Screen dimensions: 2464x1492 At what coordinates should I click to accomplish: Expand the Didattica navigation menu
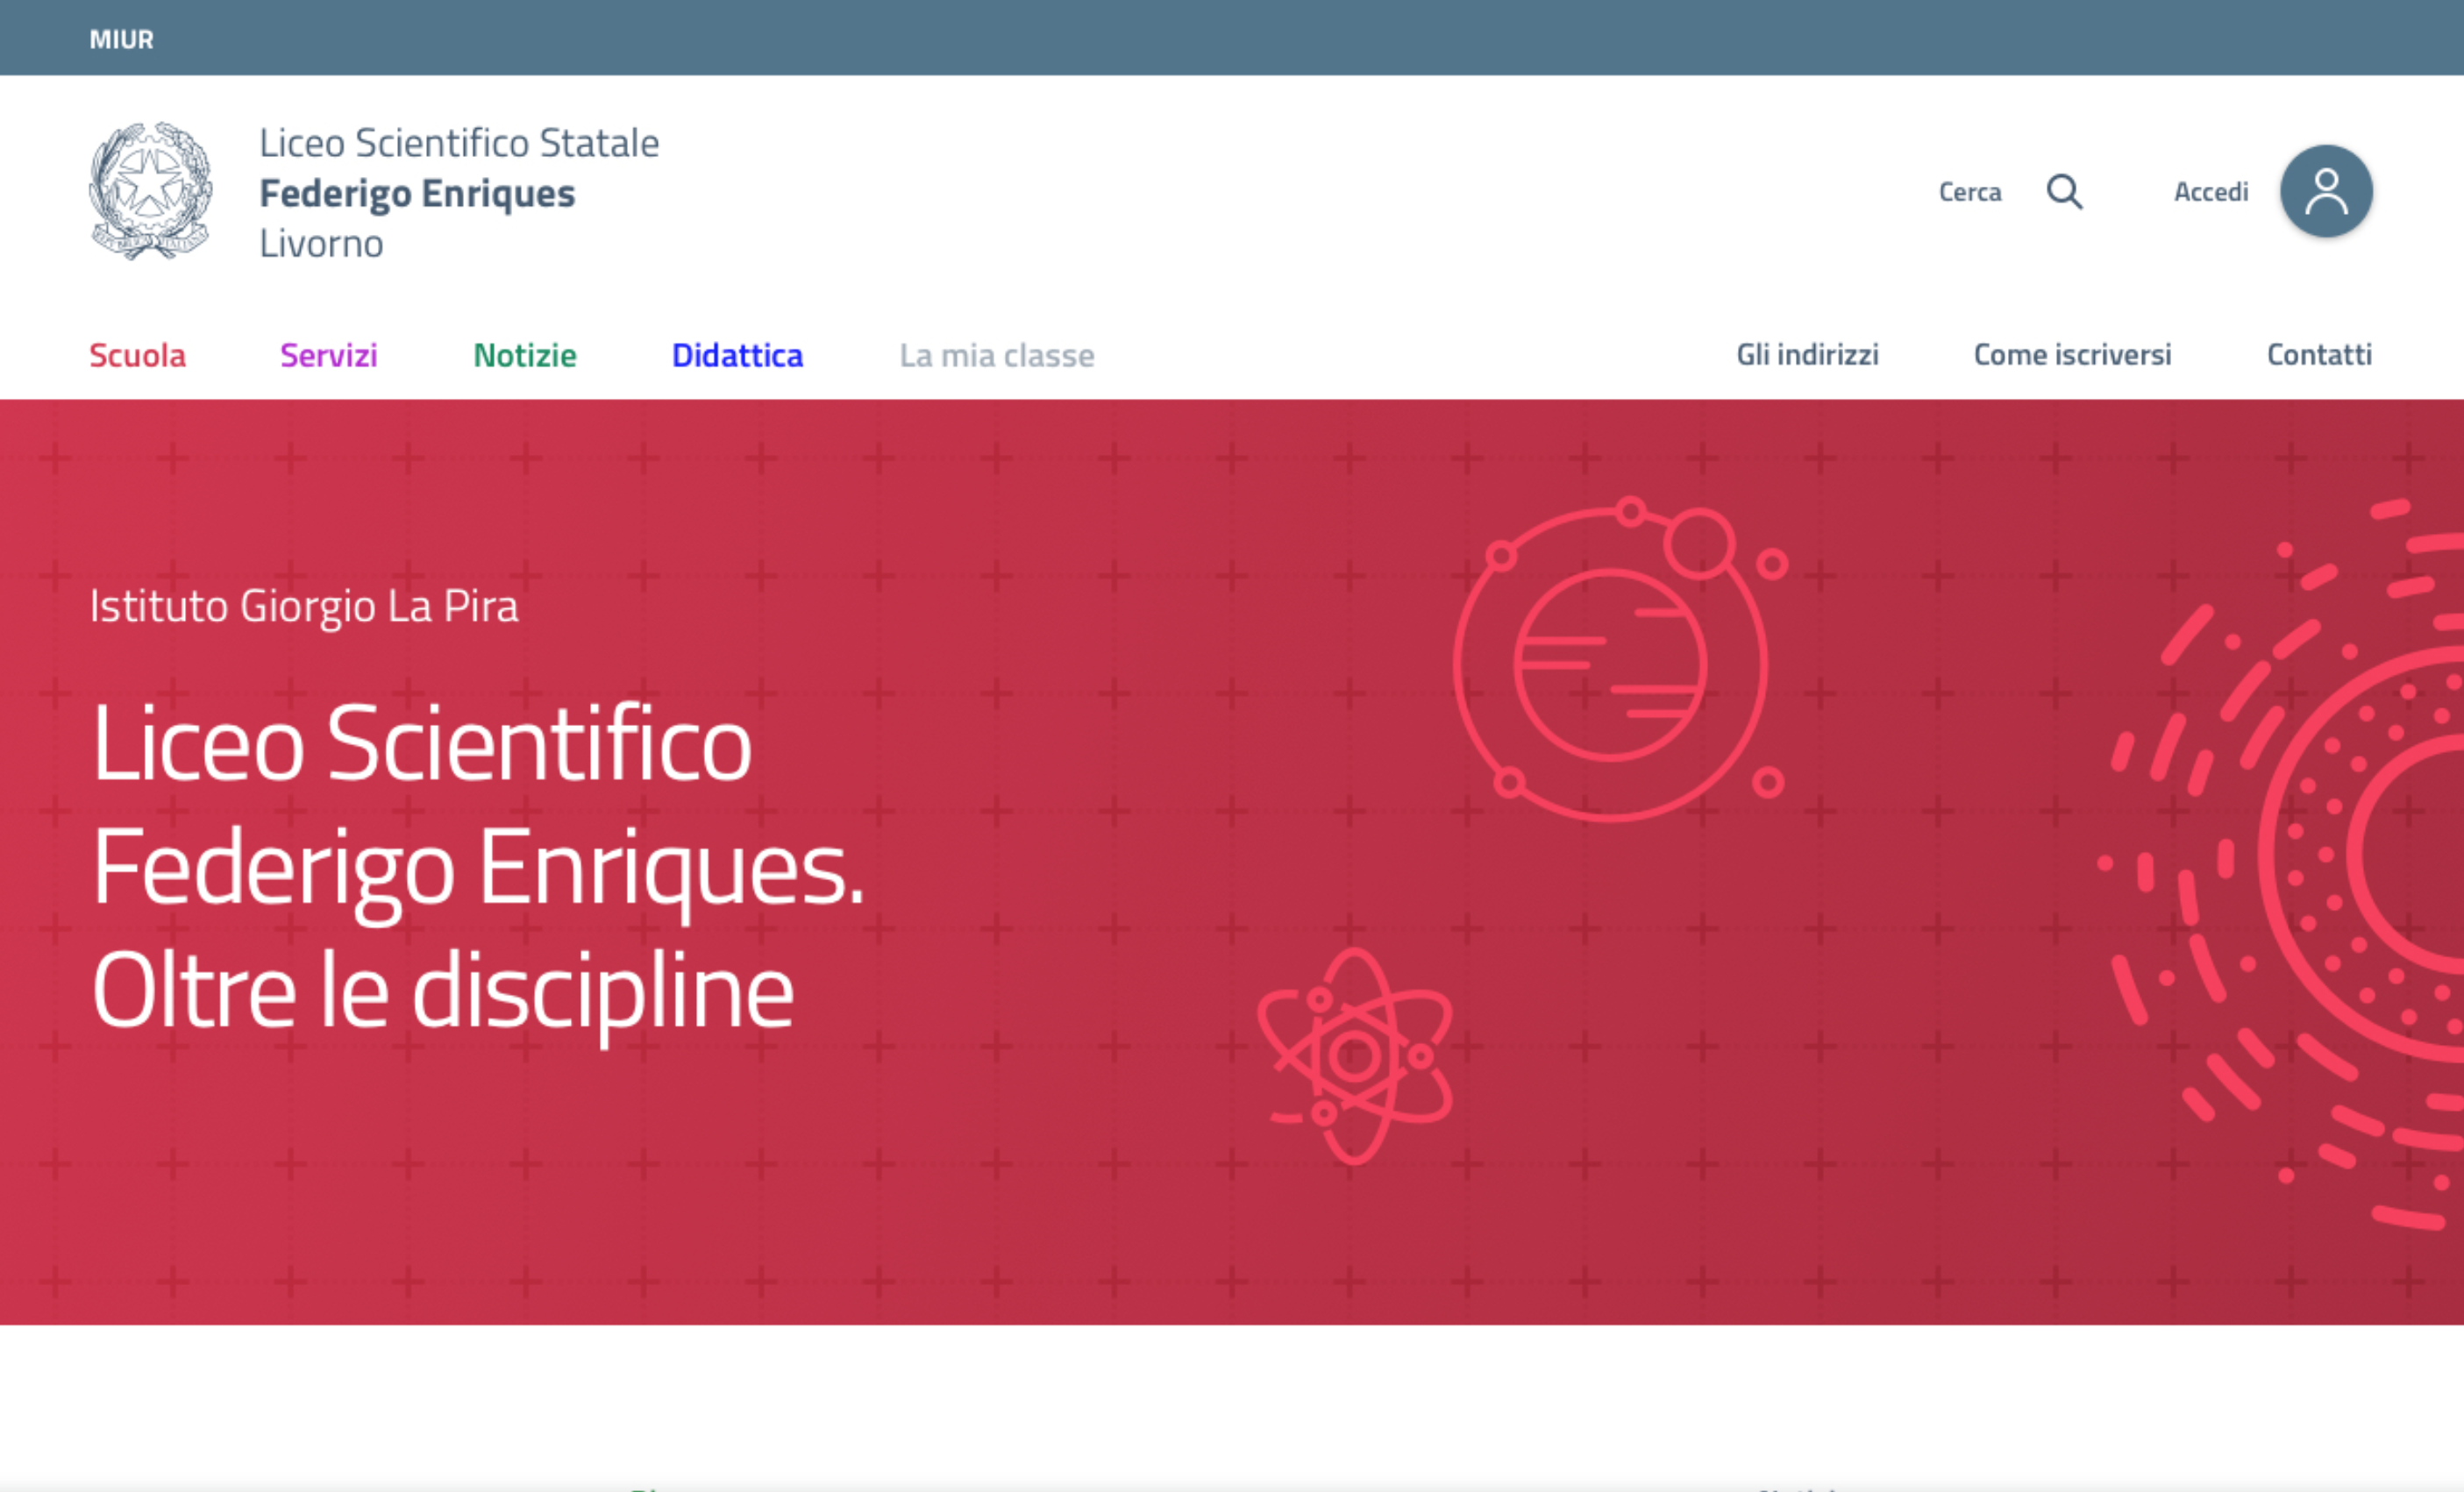coord(737,355)
